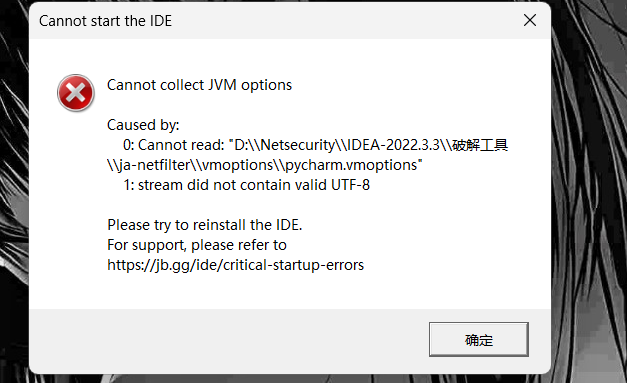
Task: Click the red error cross icon
Action: click(x=76, y=93)
